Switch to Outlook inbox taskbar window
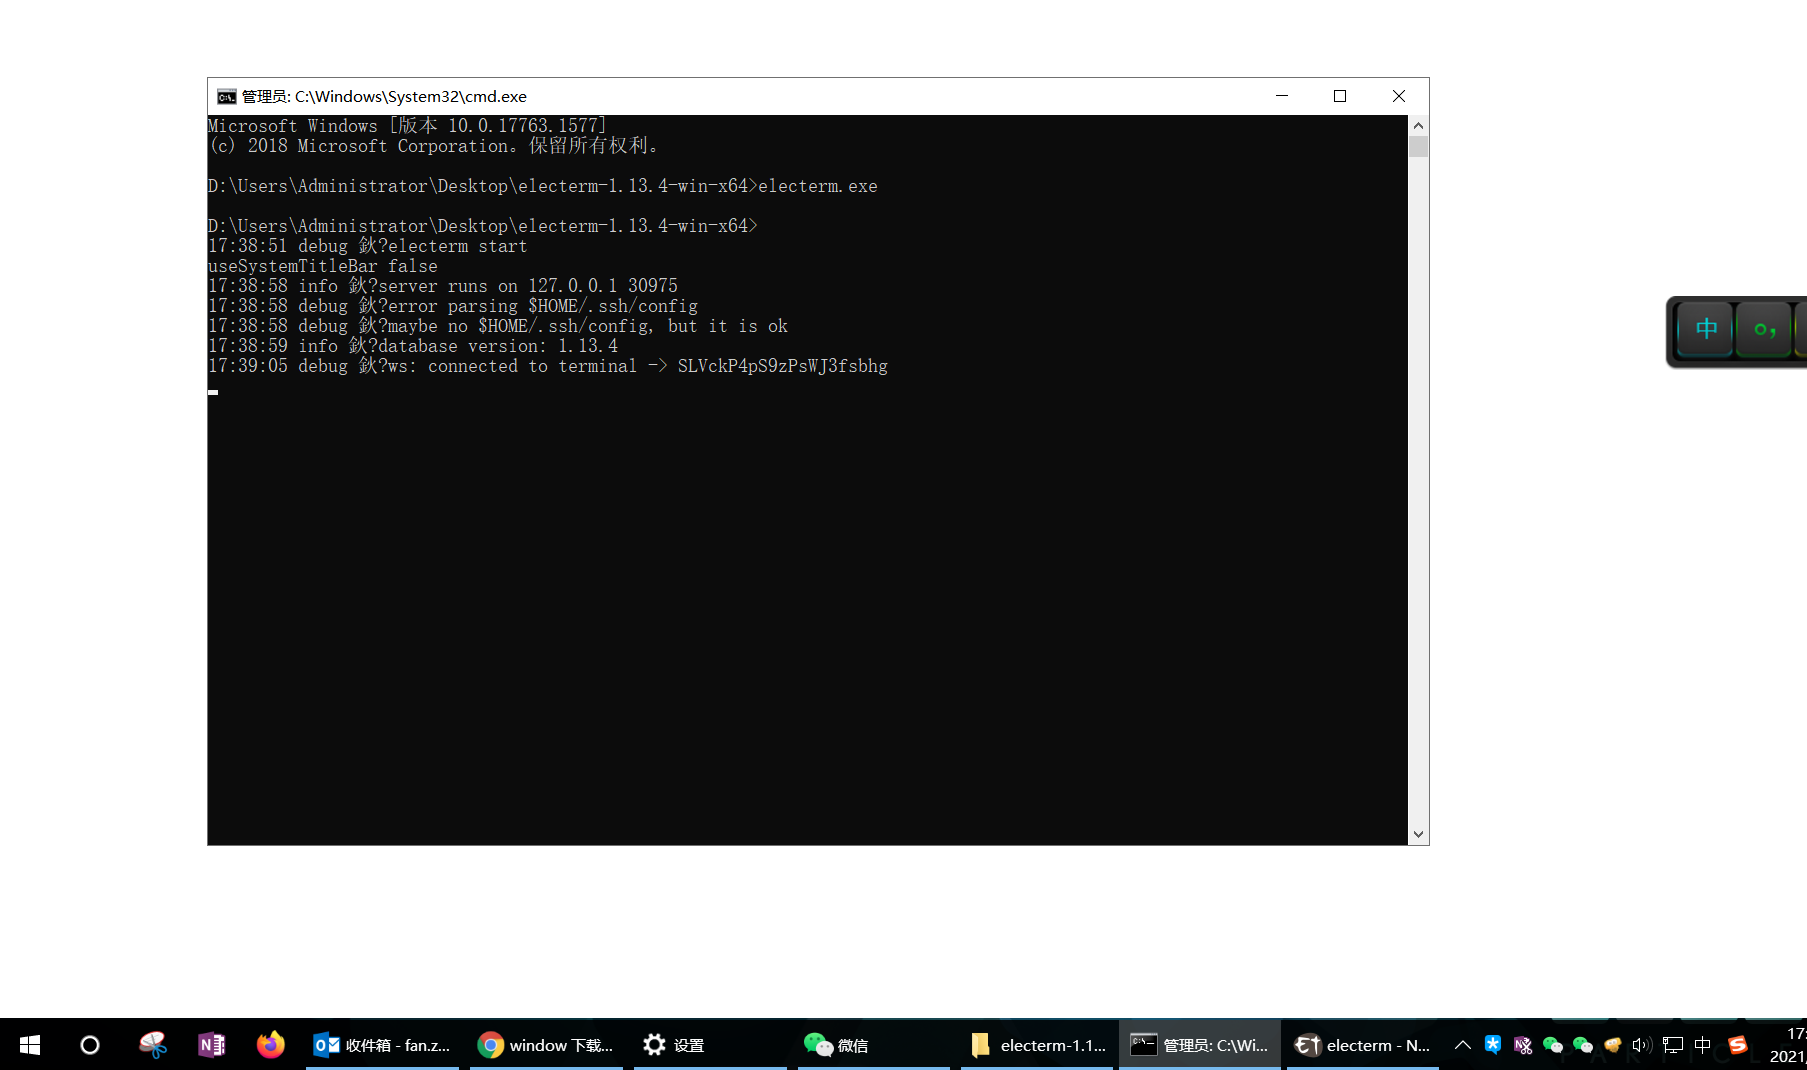Image resolution: width=1807 pixels, height=1070 pixels. click(382, 1045)
